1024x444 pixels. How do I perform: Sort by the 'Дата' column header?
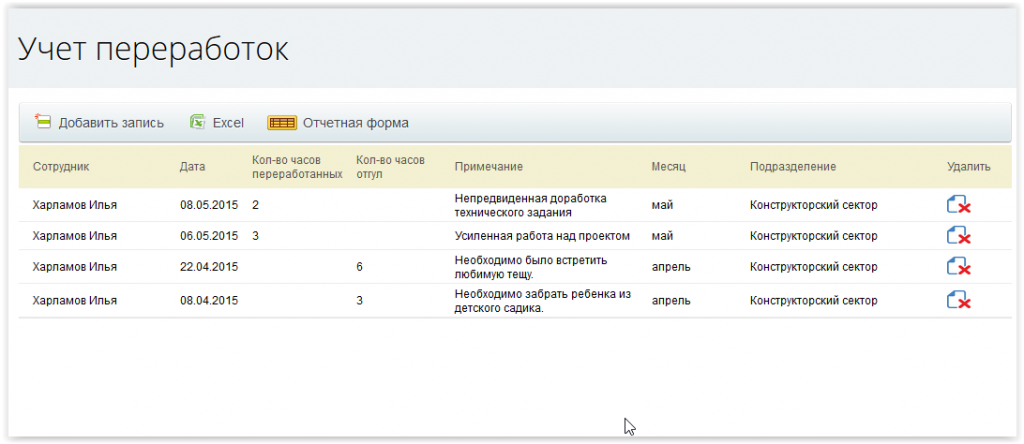[192, 166]
